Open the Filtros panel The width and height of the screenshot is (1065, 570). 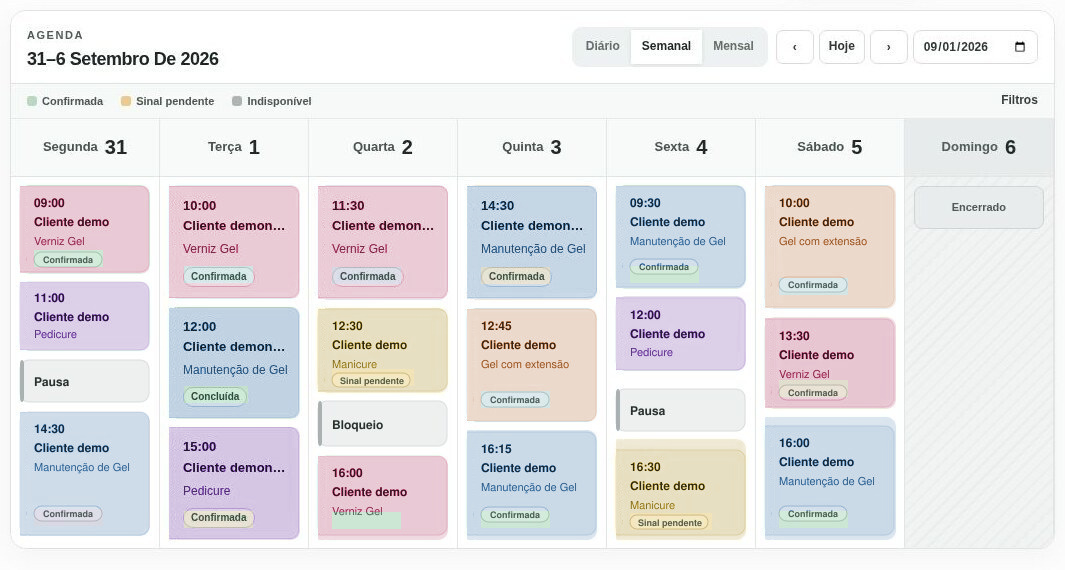click(x=1019, y=100)
